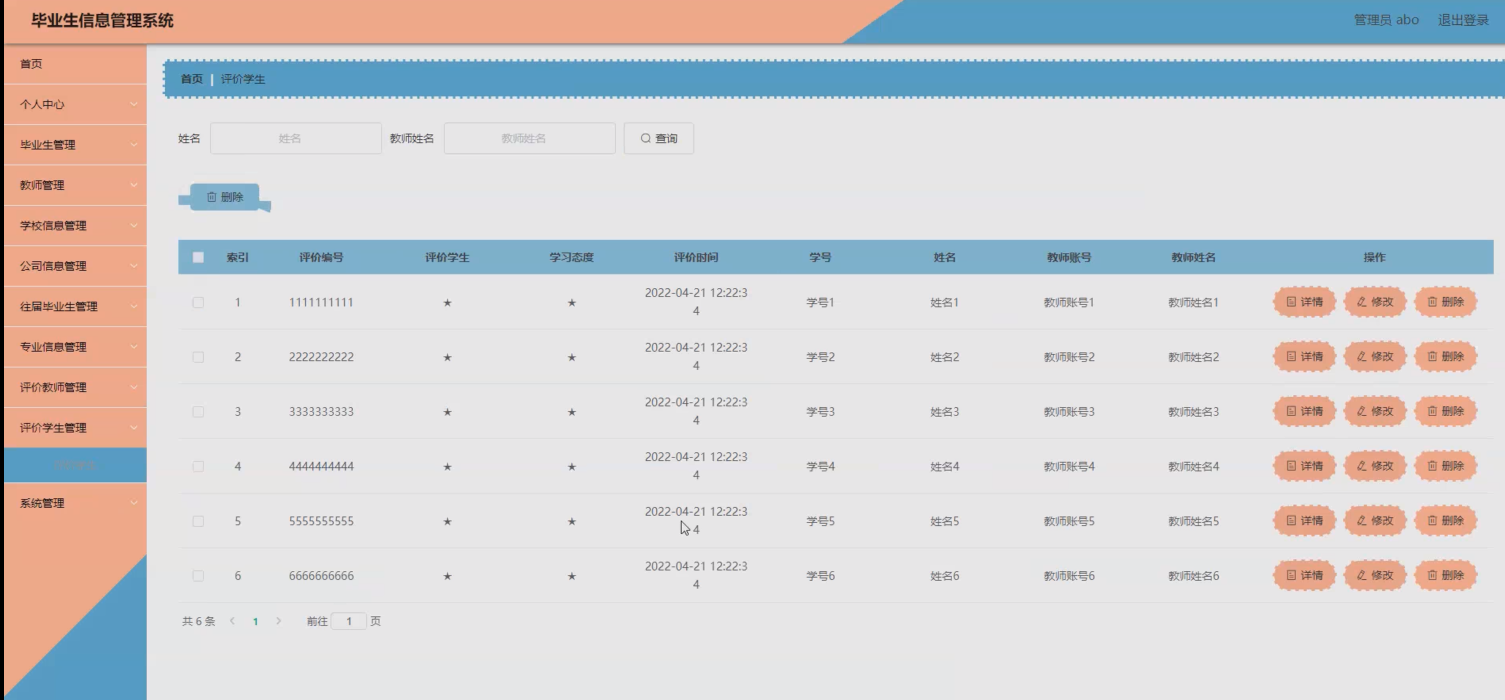
Task: Expand the 系统管理 sidebar menu
Action: pyautogui.click(x=75, y=503)
